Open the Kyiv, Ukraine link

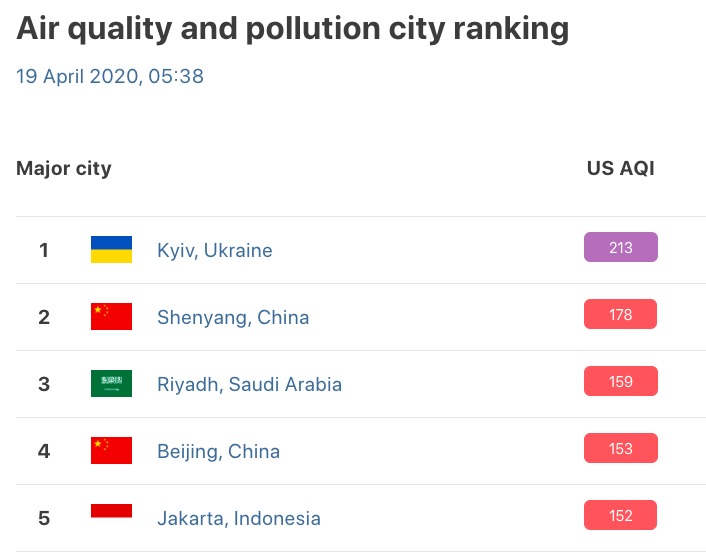[214, 250]
